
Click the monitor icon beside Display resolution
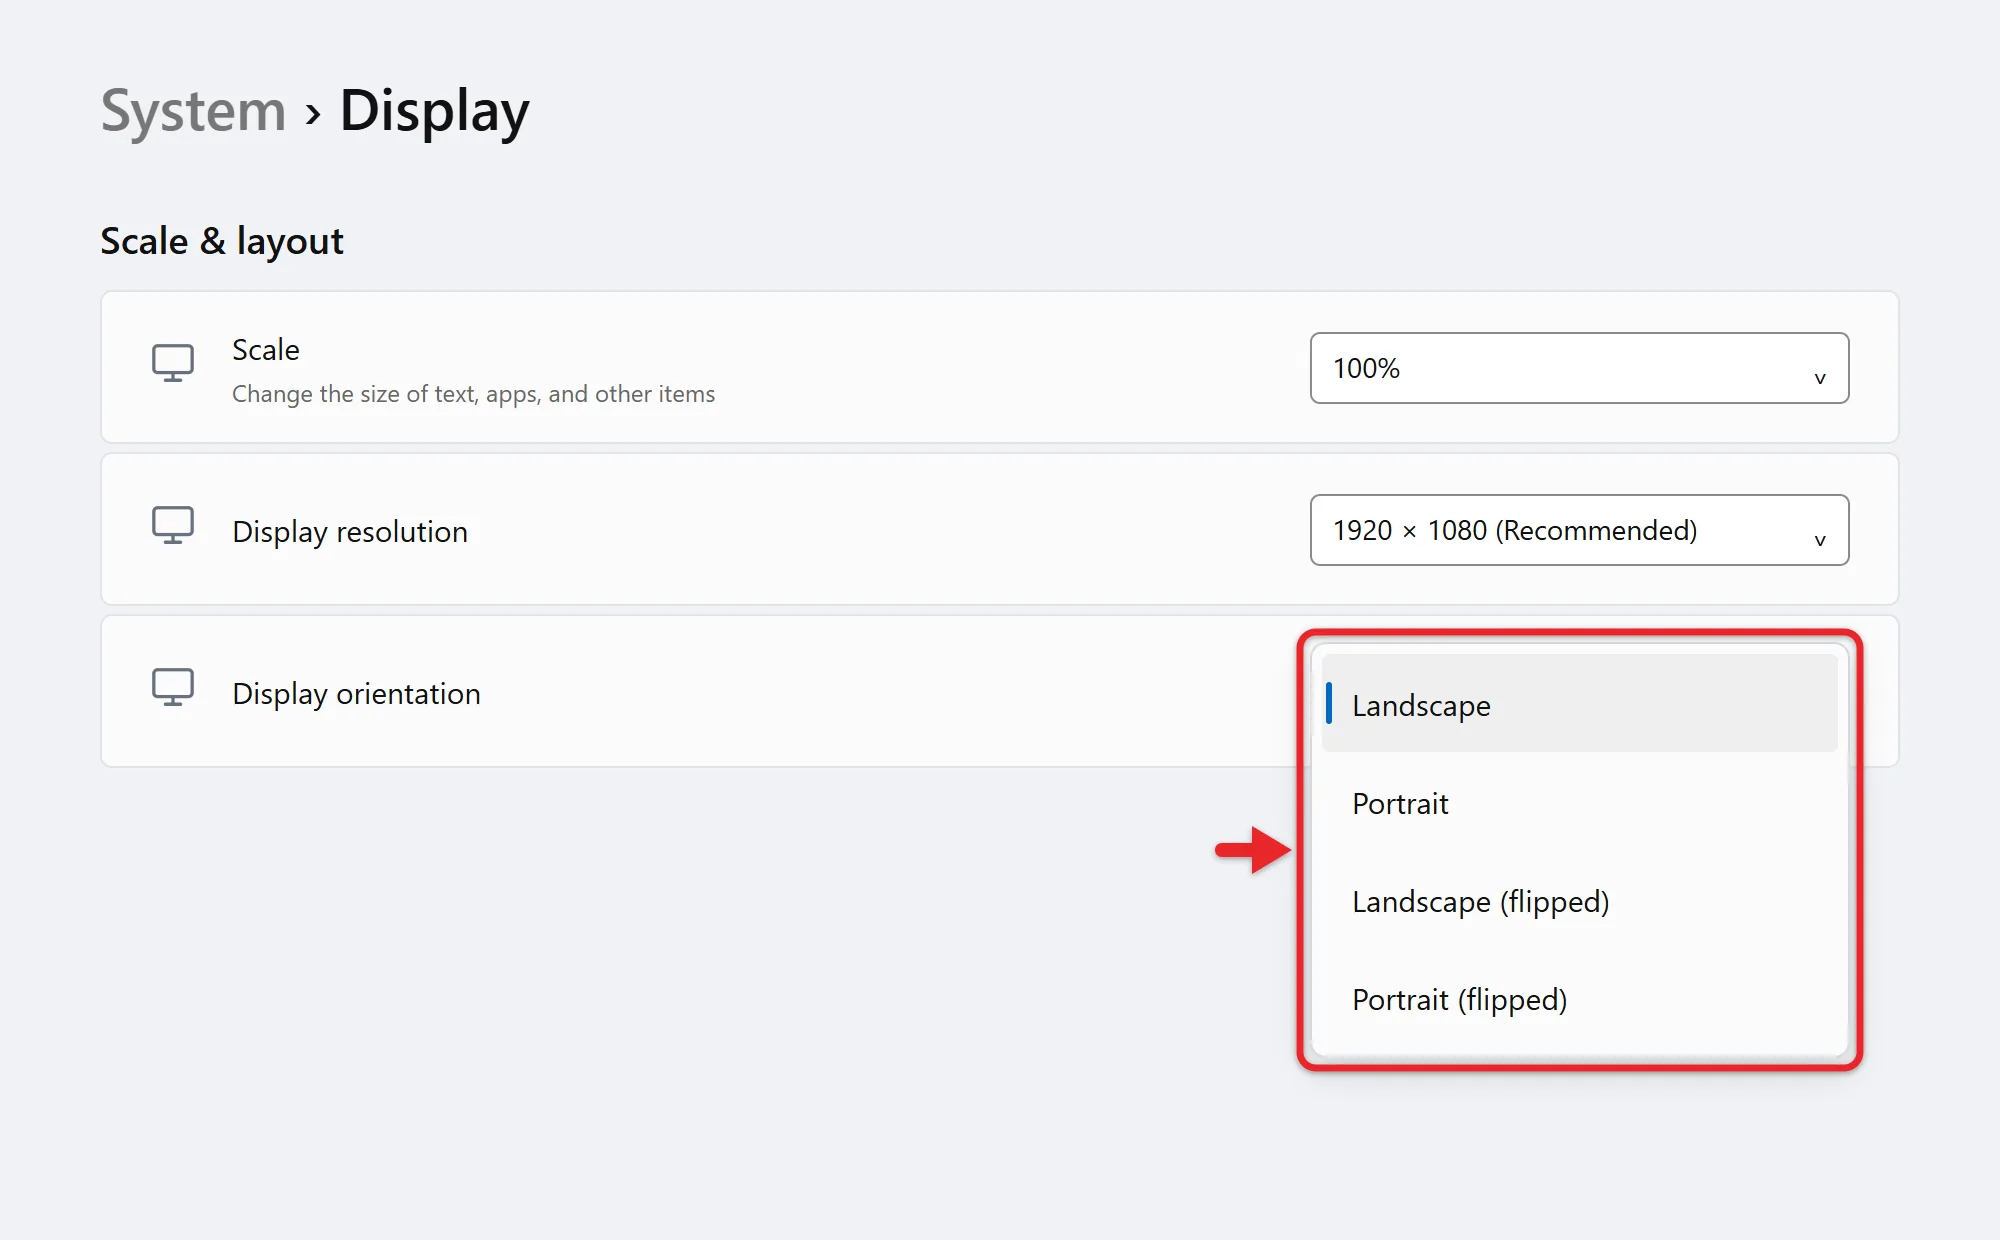173,525
